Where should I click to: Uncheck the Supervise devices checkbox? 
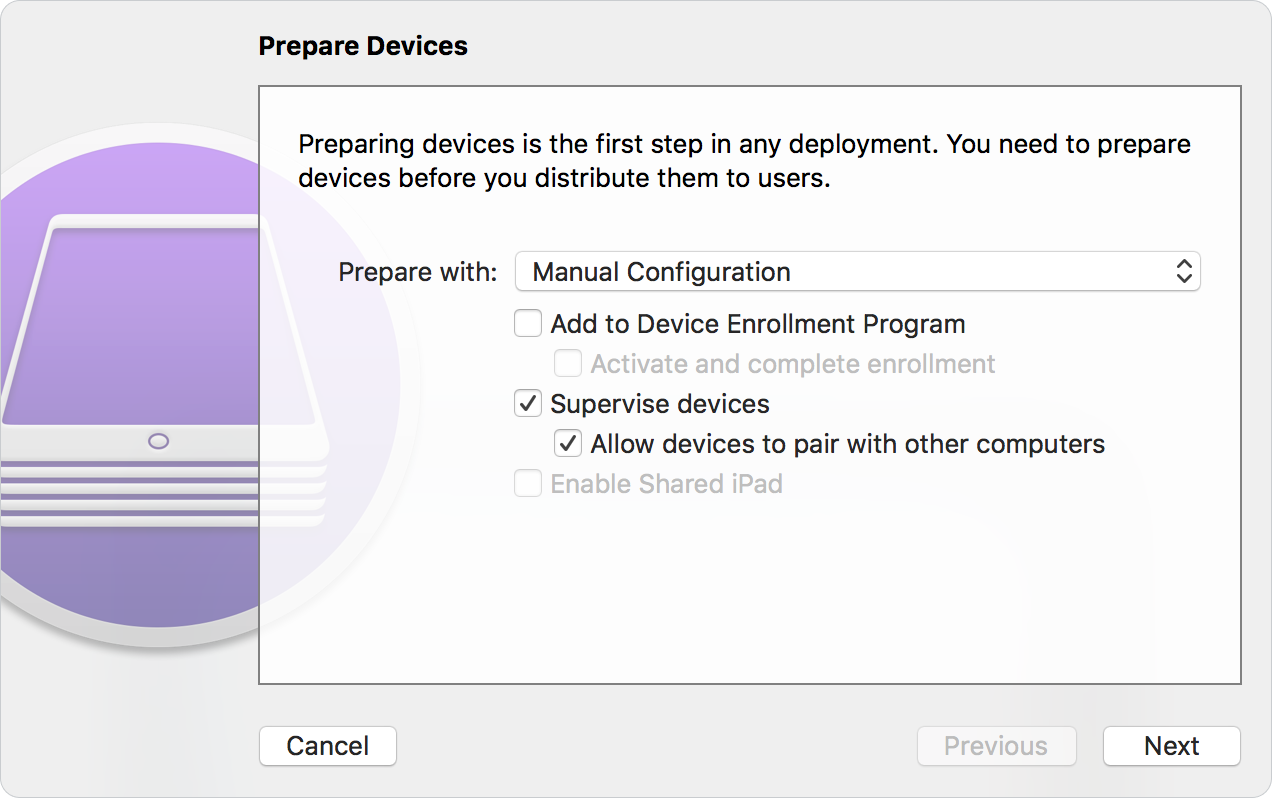(x=527, y=404)
